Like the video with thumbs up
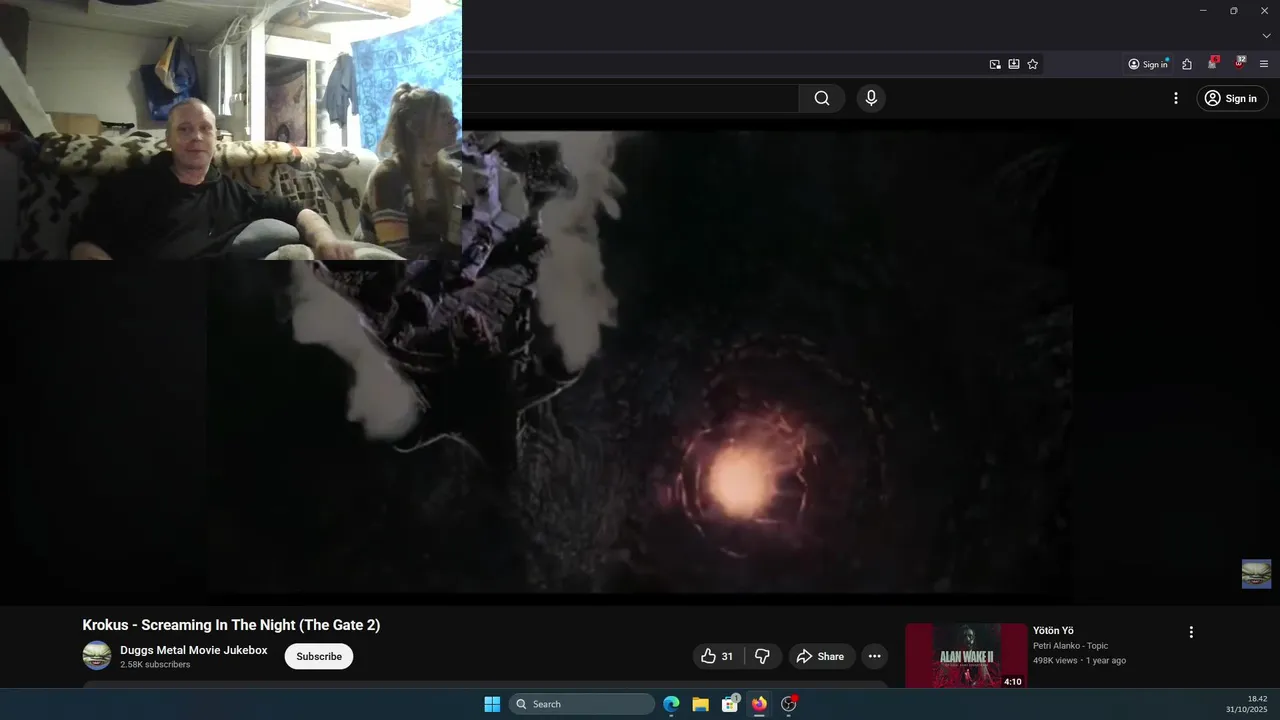Screen dimensions: 1280x720 (x=717, y=656)
